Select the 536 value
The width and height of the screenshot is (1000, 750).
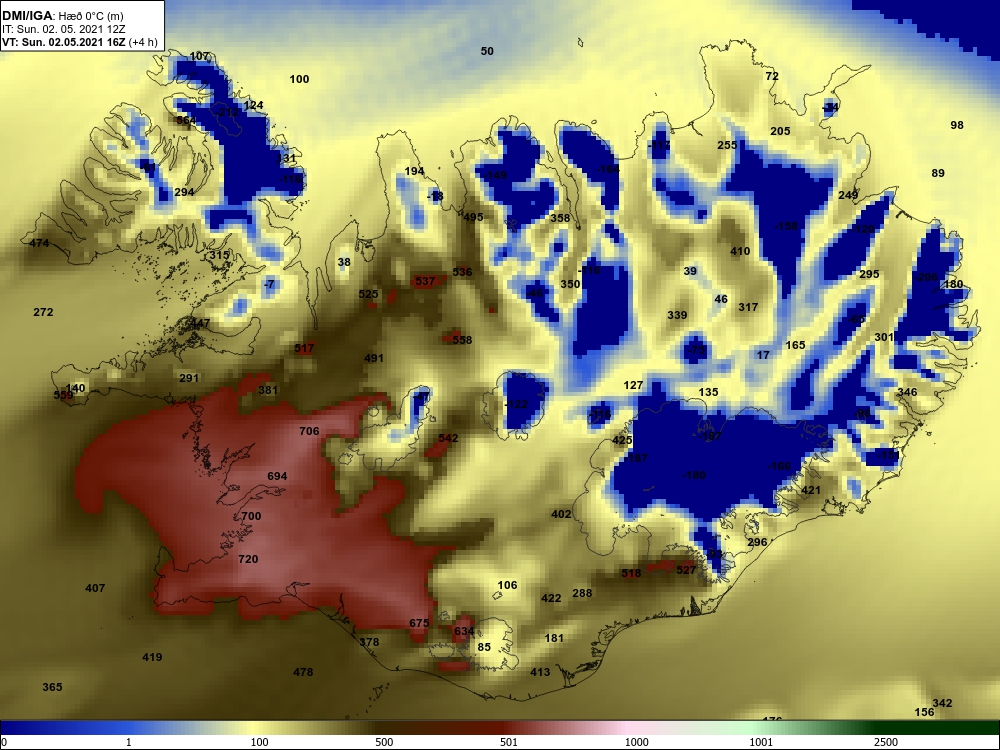(x=462, y=272)
